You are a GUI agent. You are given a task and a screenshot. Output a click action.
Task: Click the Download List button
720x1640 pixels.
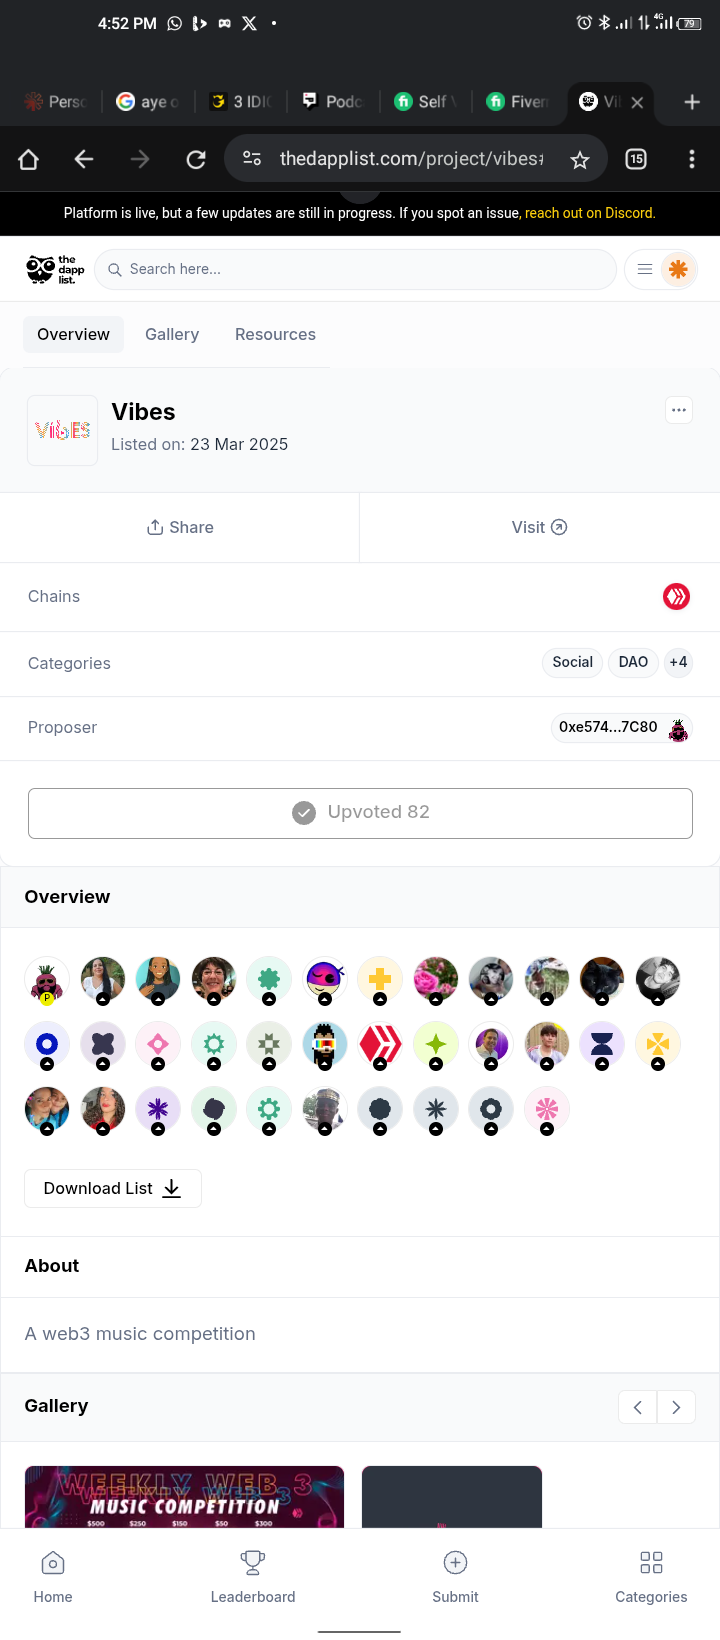113,1188
